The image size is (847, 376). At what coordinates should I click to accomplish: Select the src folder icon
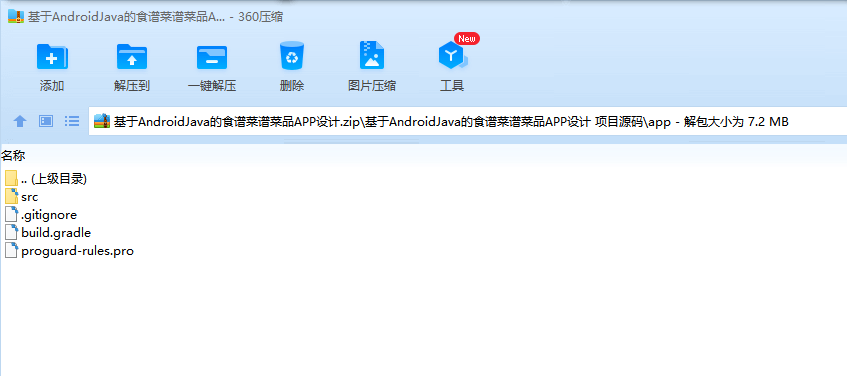click(x=11, y=196)
